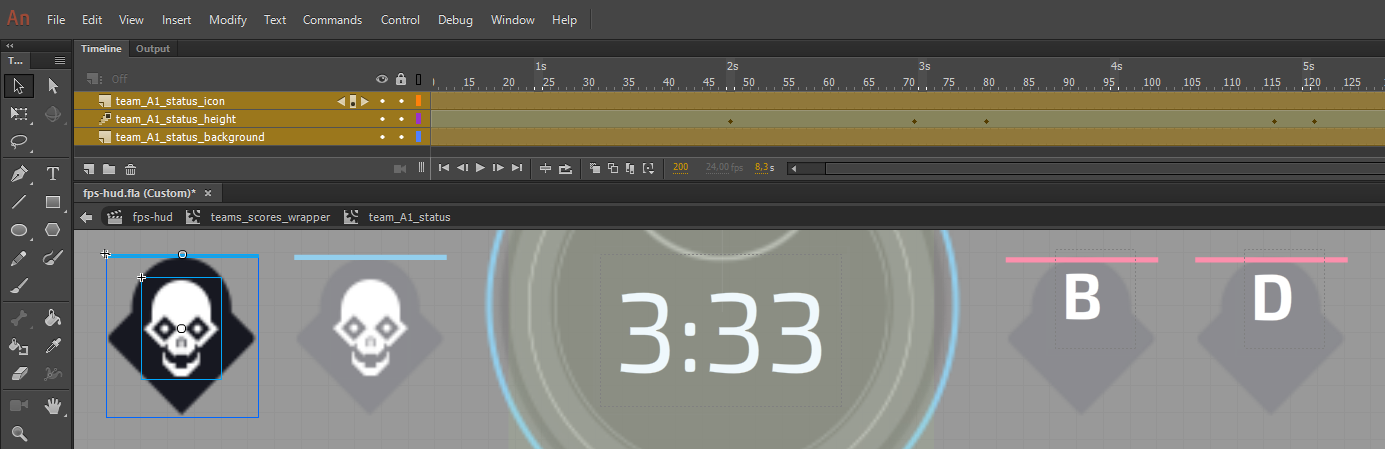
Task: Select the Pen tool
Action: [18, 174]
